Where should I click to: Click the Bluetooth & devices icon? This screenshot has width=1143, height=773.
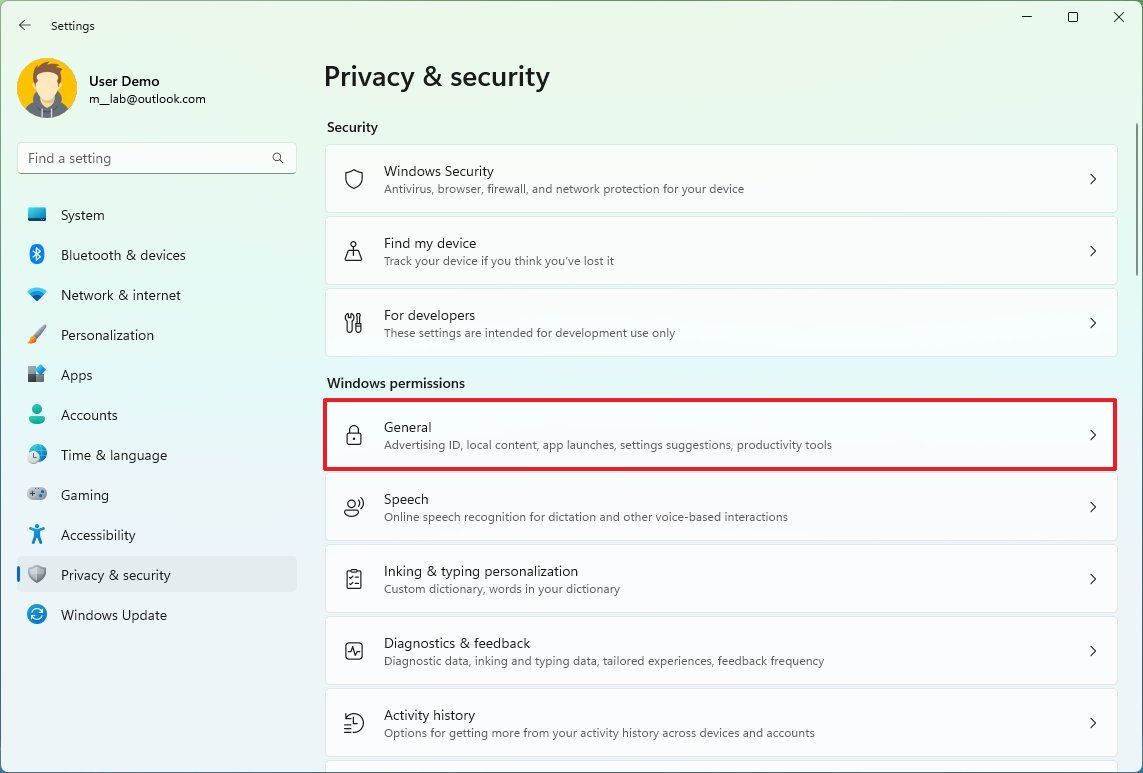37,255
